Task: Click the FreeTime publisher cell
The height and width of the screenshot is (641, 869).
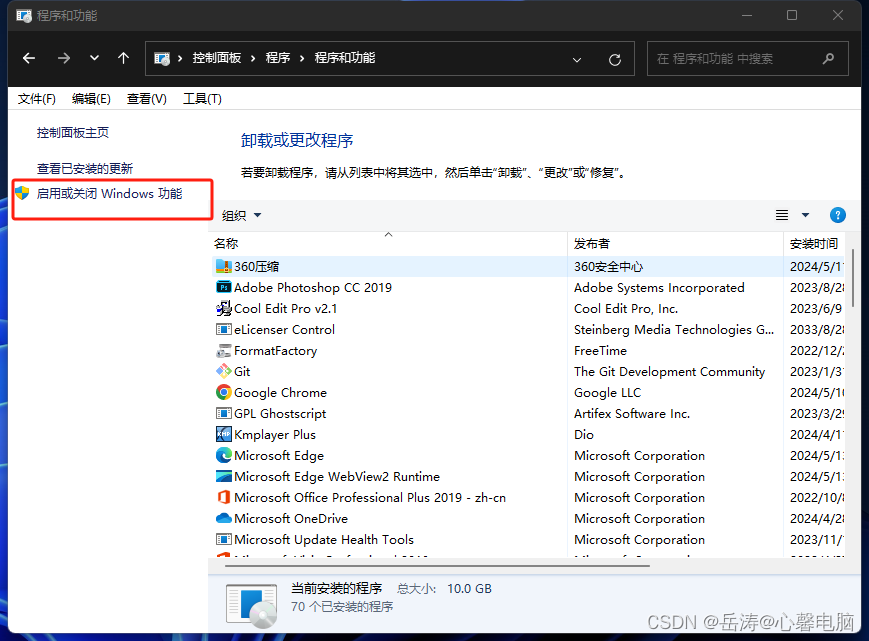Action: pos(600,351)
